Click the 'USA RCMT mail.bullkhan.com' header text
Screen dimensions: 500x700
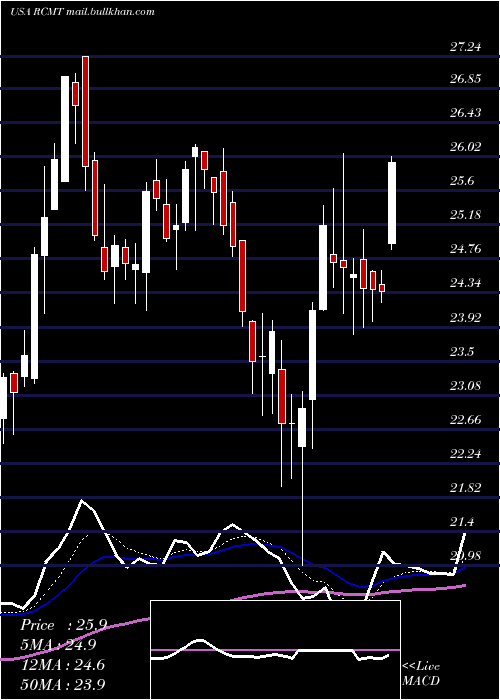click(82, 12)
